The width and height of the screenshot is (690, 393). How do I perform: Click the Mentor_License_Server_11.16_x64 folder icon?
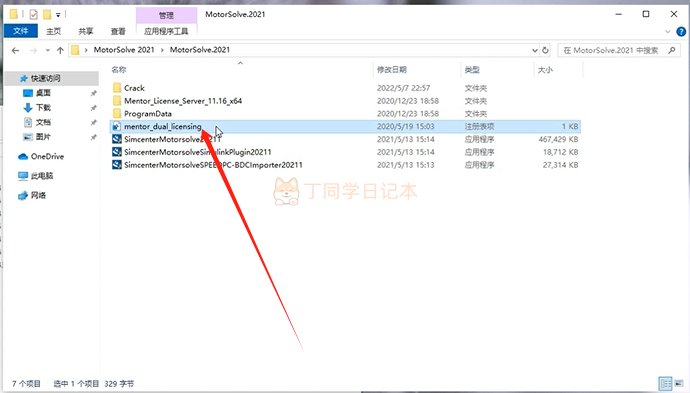117,101
